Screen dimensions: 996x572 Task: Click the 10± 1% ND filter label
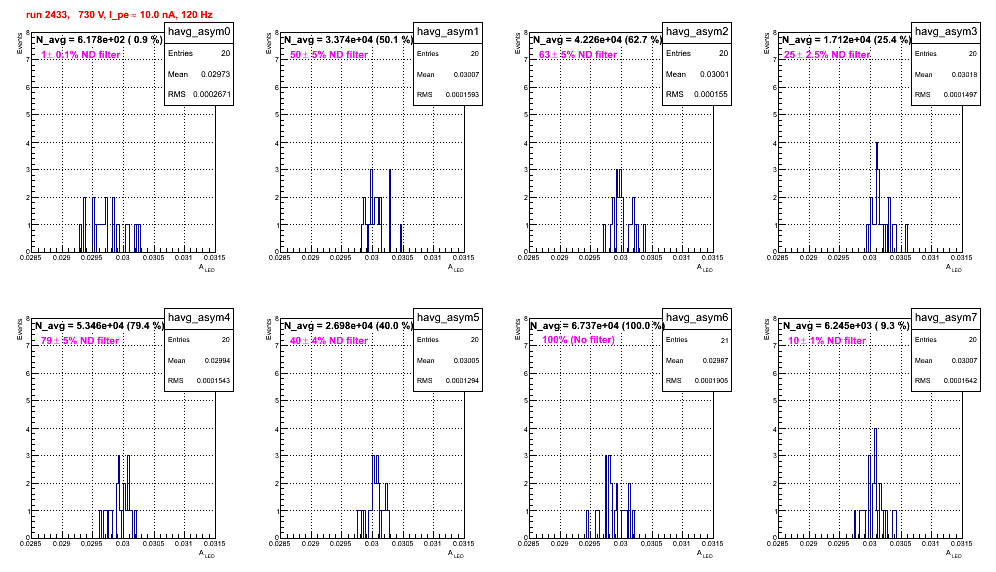pyautogui.click(x=827, y=341)
